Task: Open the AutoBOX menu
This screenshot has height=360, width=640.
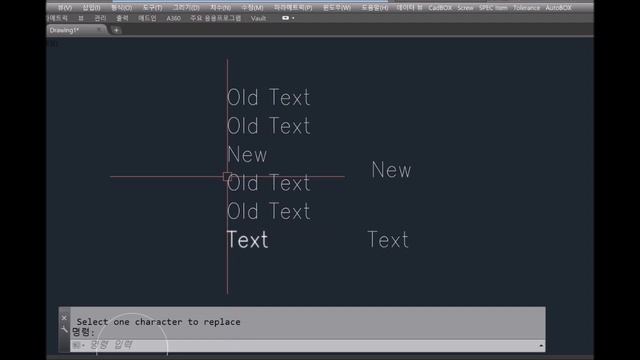Action: [x=558, y=8]
